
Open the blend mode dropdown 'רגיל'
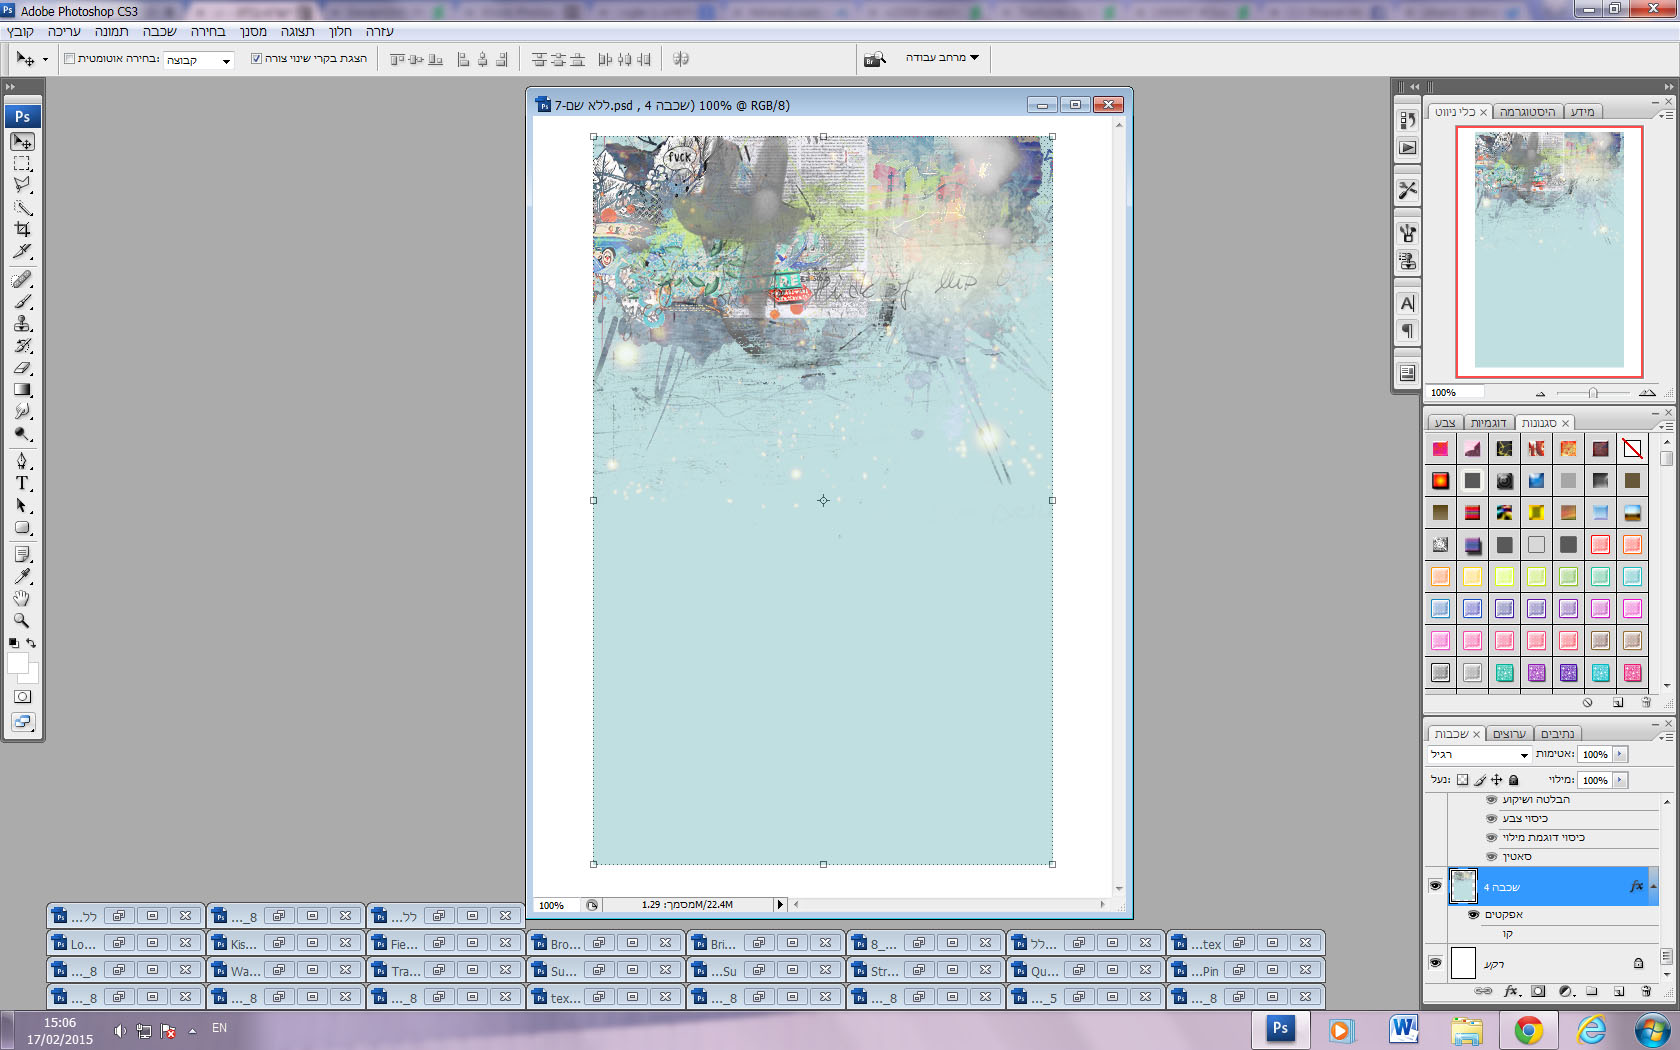point(1479,755)
